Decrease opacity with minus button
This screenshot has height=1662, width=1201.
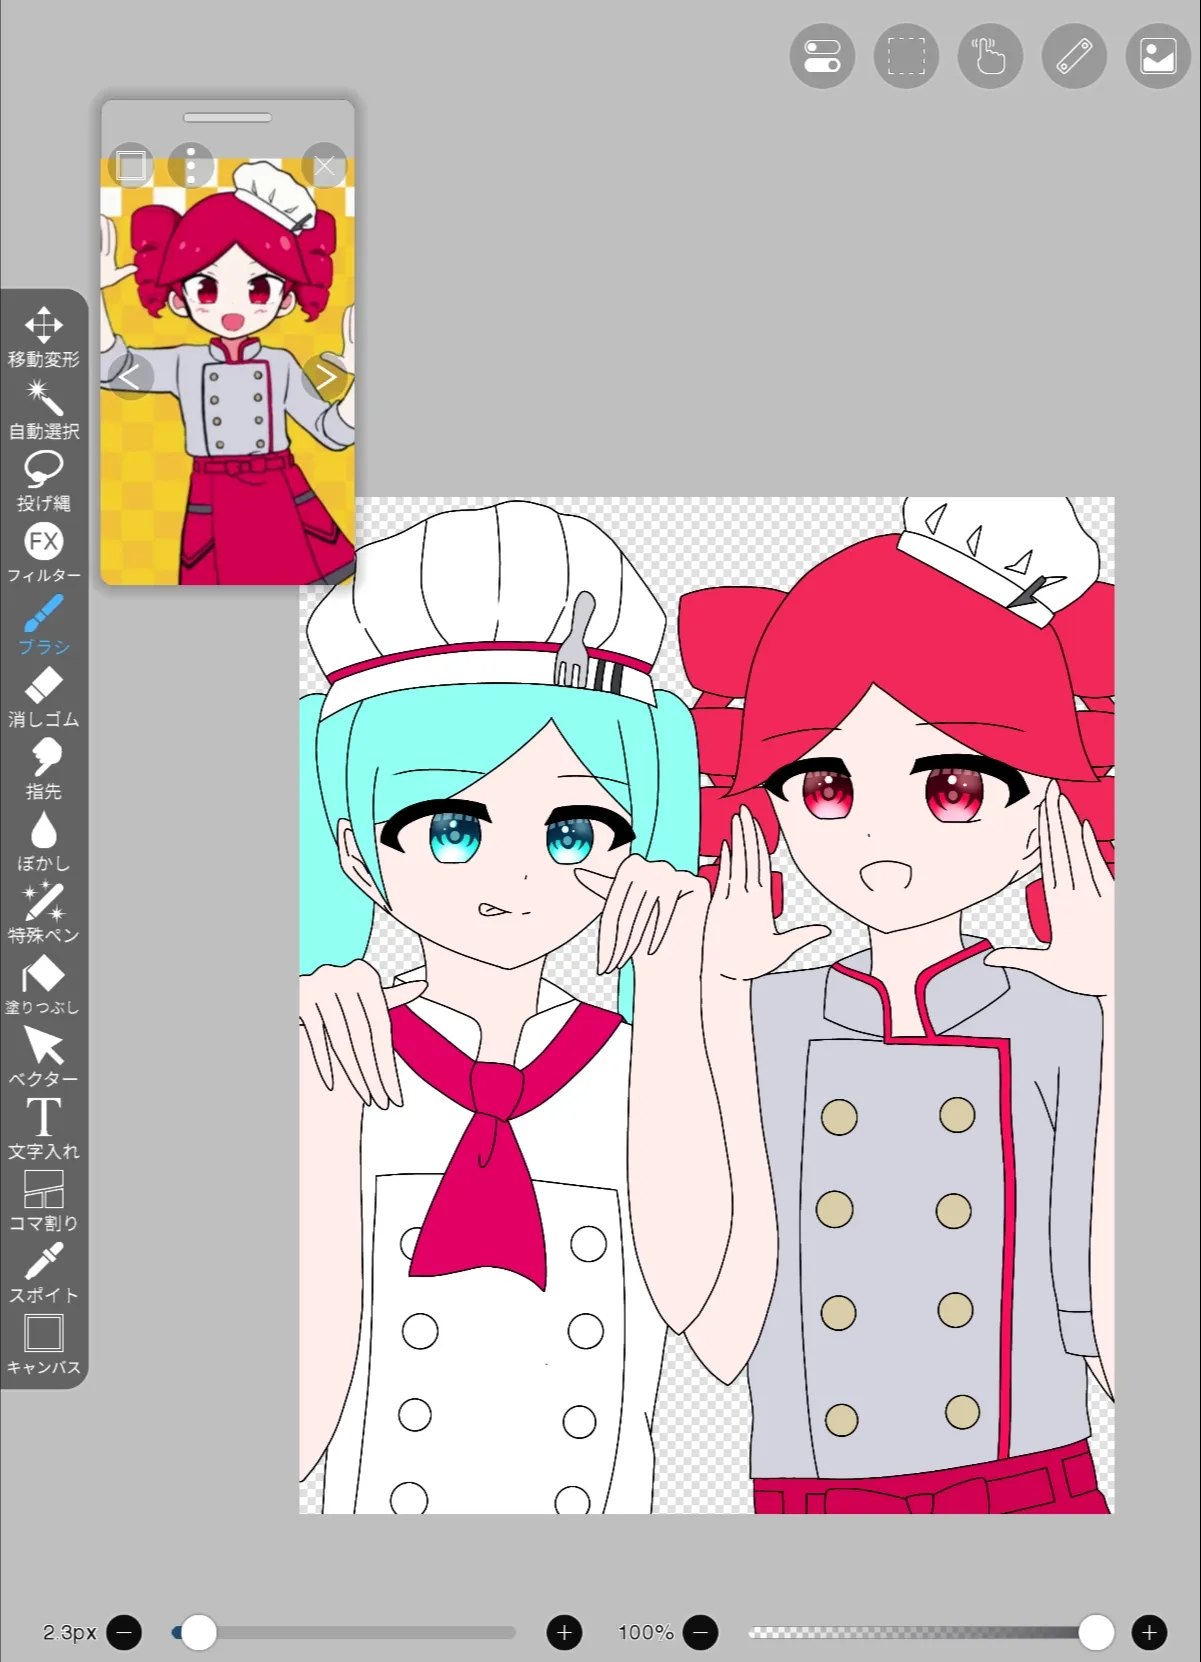(700, 1633)
